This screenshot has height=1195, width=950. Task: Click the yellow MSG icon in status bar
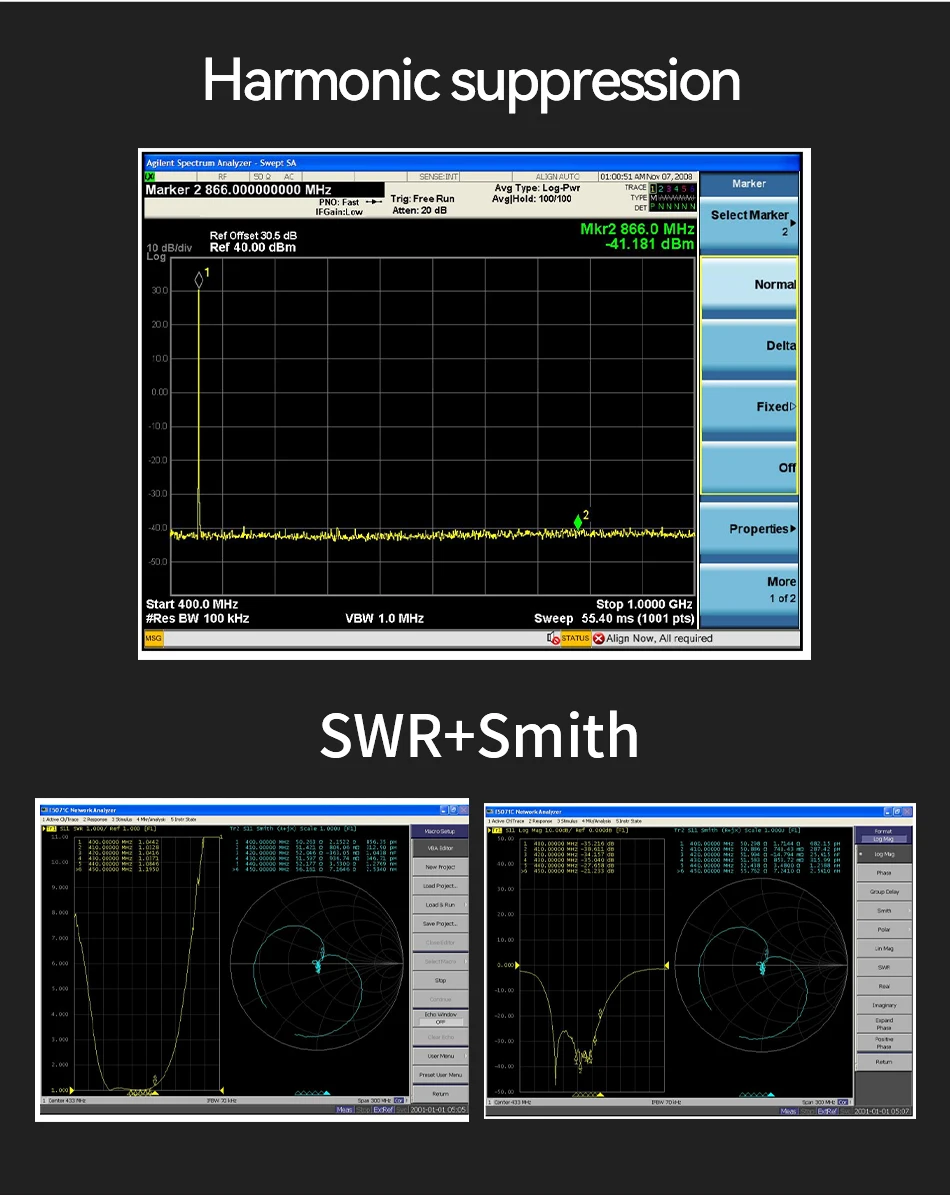(154, 638)
